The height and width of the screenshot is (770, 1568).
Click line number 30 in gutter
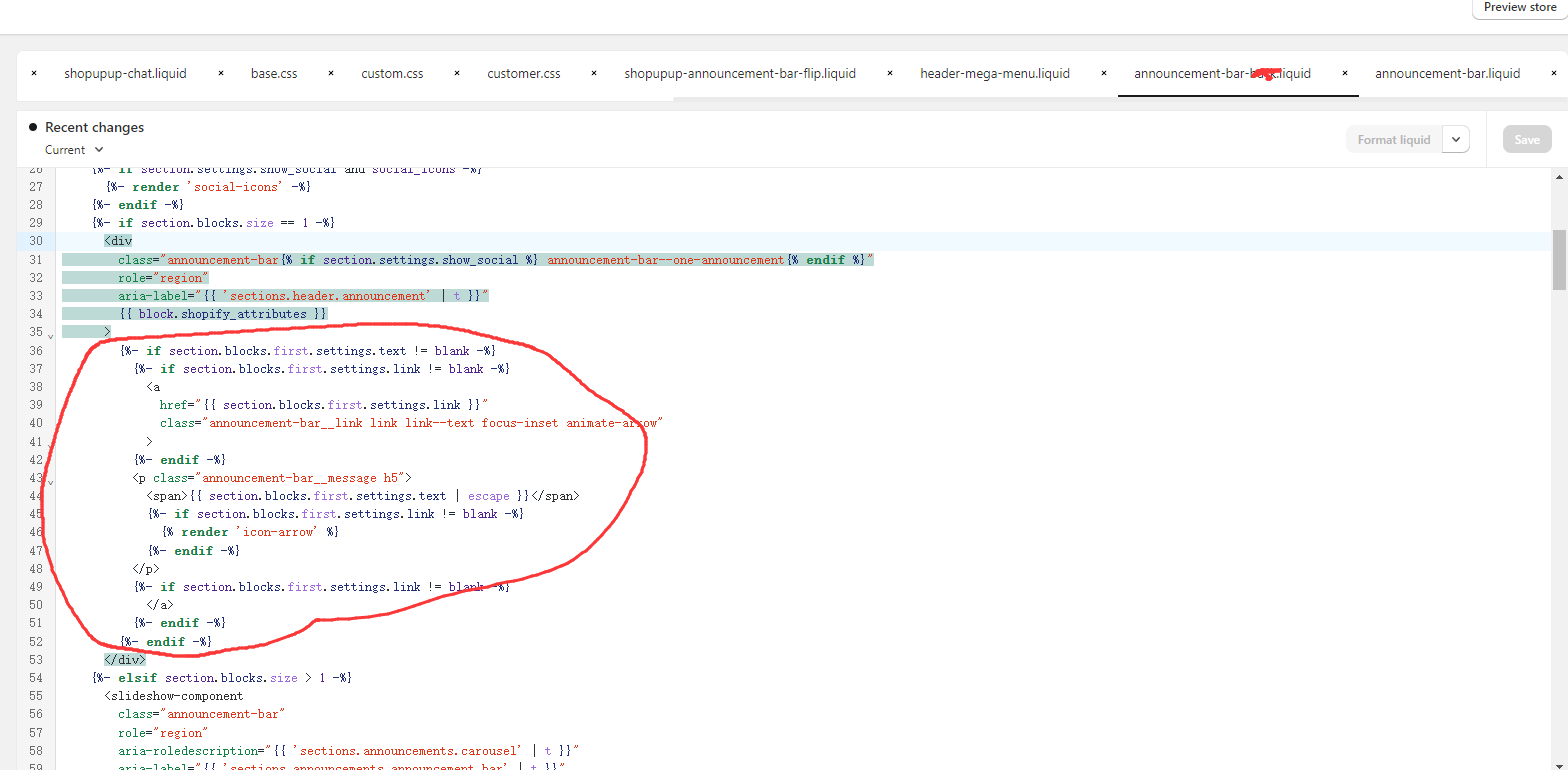[x=36, y=241]
